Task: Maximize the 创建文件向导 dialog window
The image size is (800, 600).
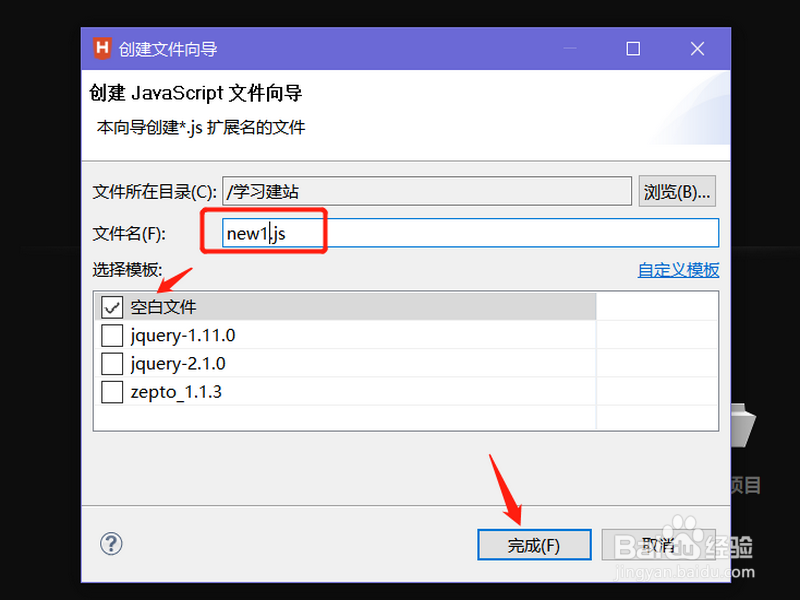Action: point(633,48)
